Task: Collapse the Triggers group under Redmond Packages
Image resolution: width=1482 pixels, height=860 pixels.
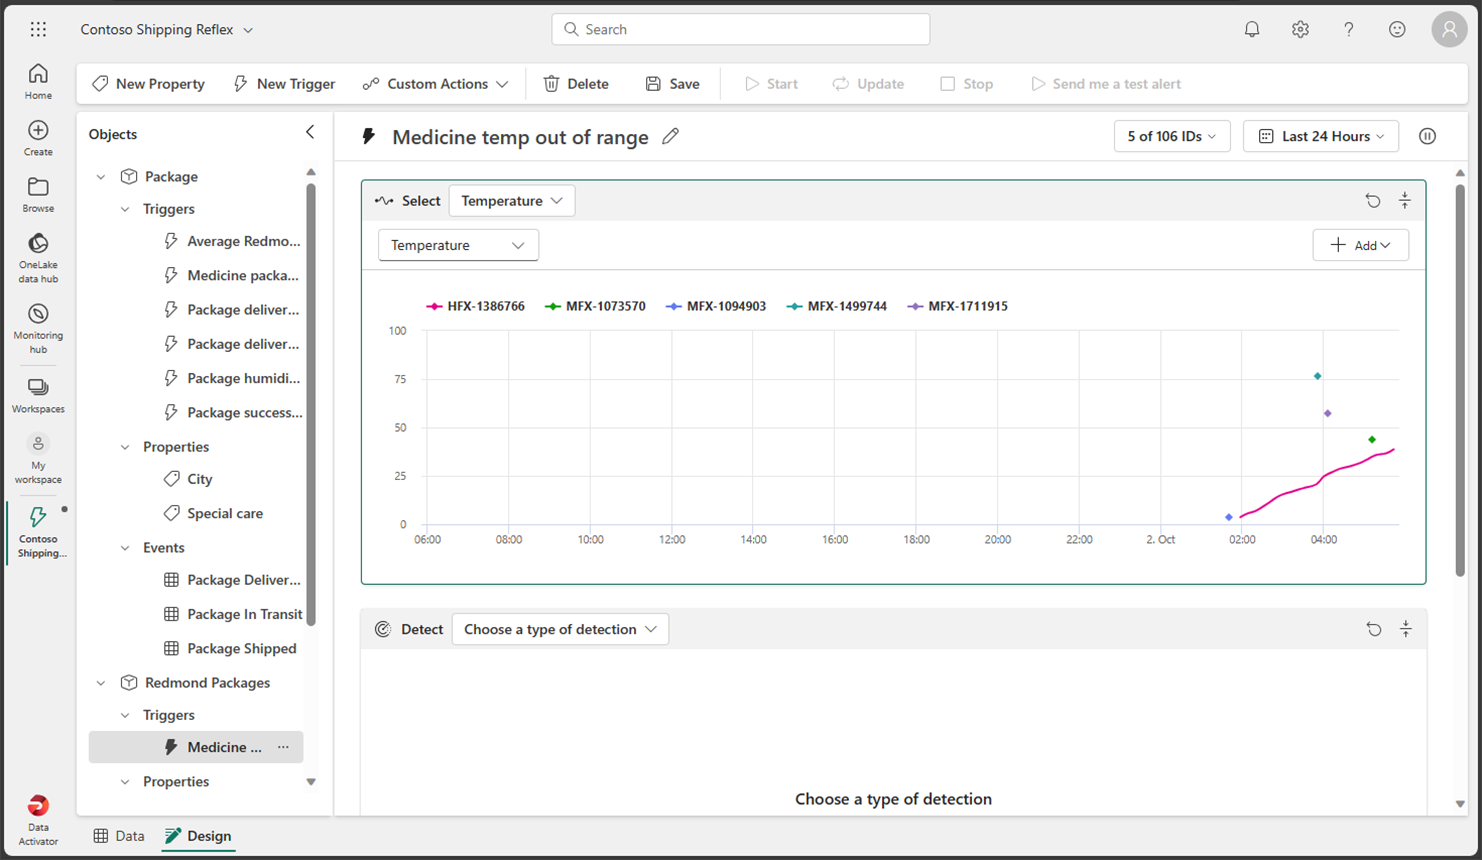Action: click(x=125, y=715)
